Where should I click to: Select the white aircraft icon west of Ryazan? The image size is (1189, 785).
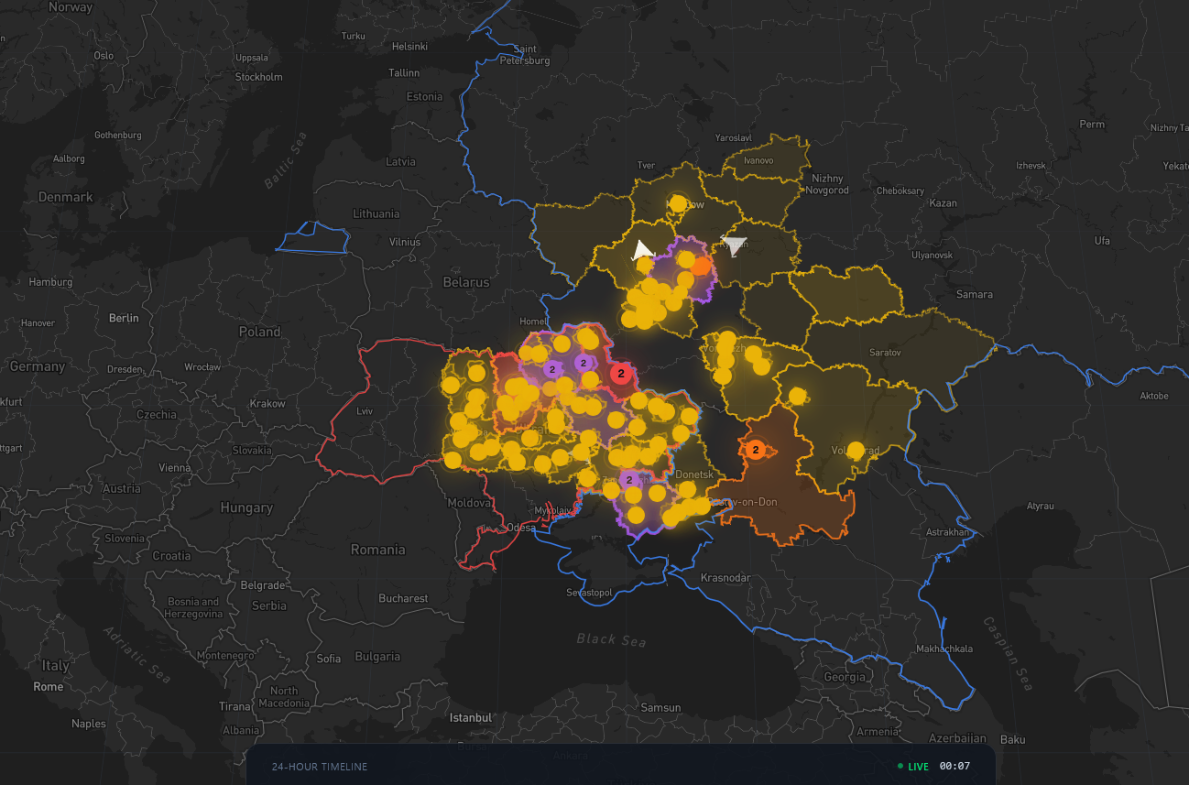click(x=643, y=250)
